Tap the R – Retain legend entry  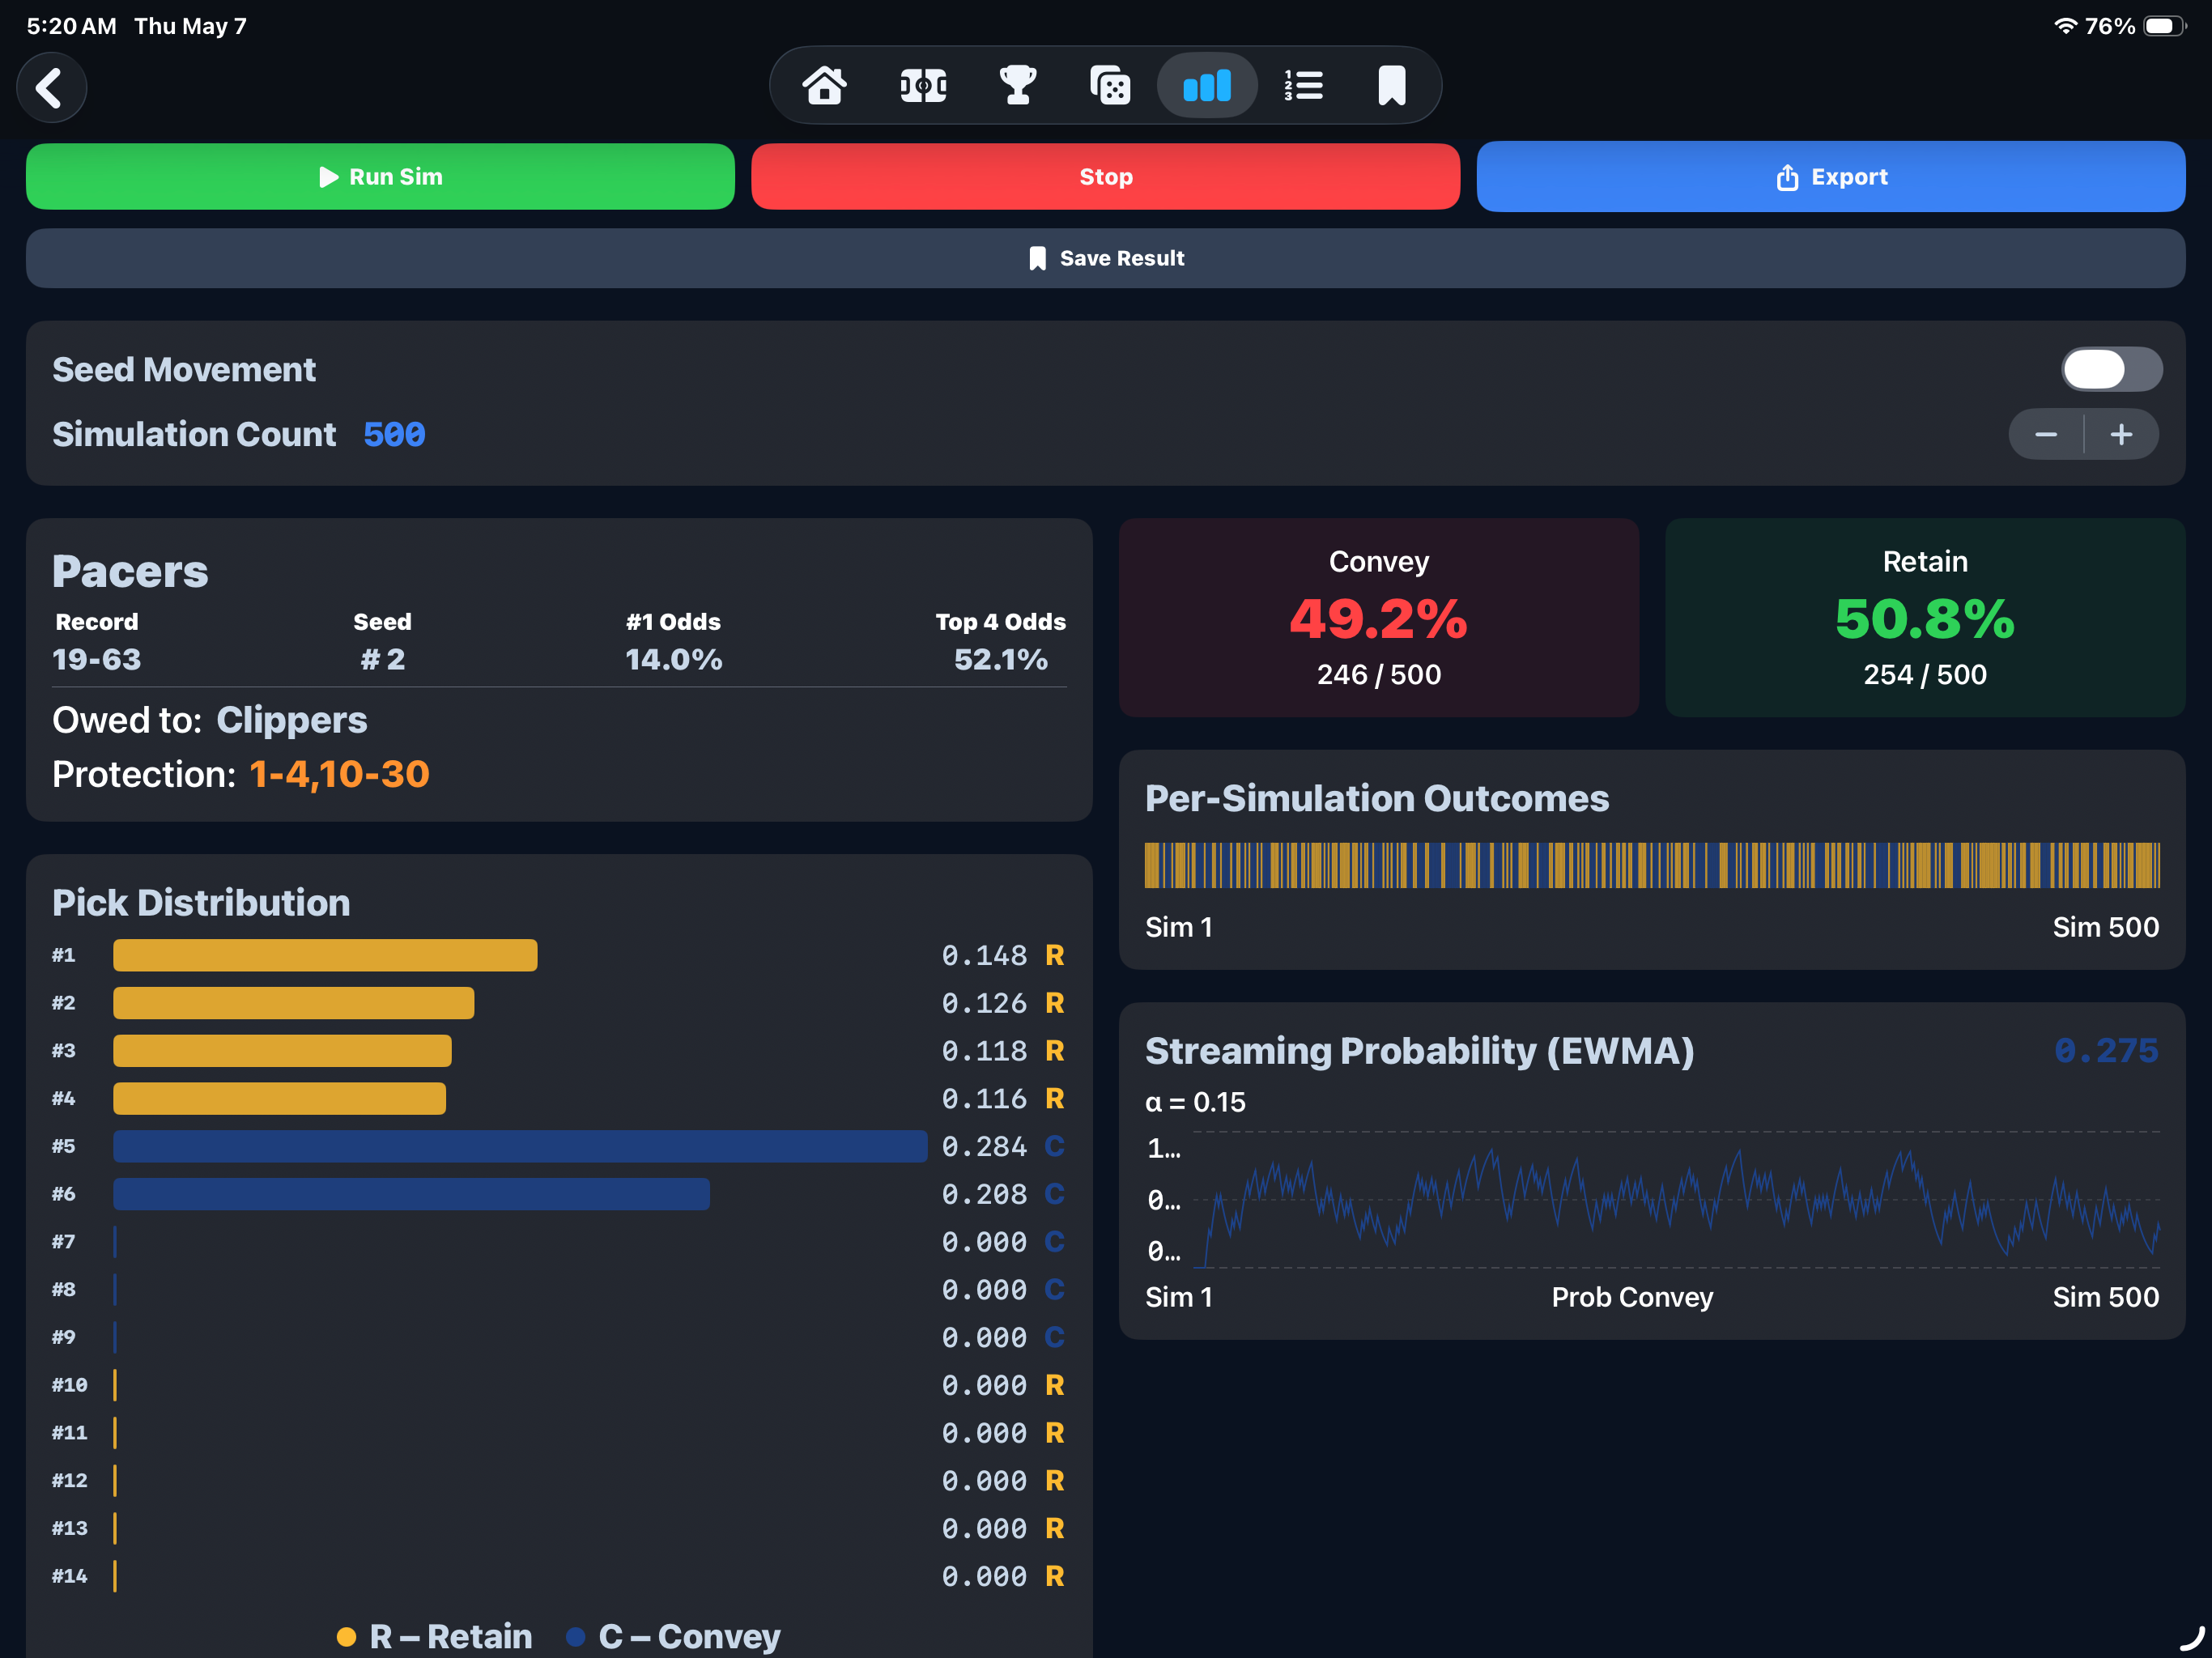(435, 1637)
